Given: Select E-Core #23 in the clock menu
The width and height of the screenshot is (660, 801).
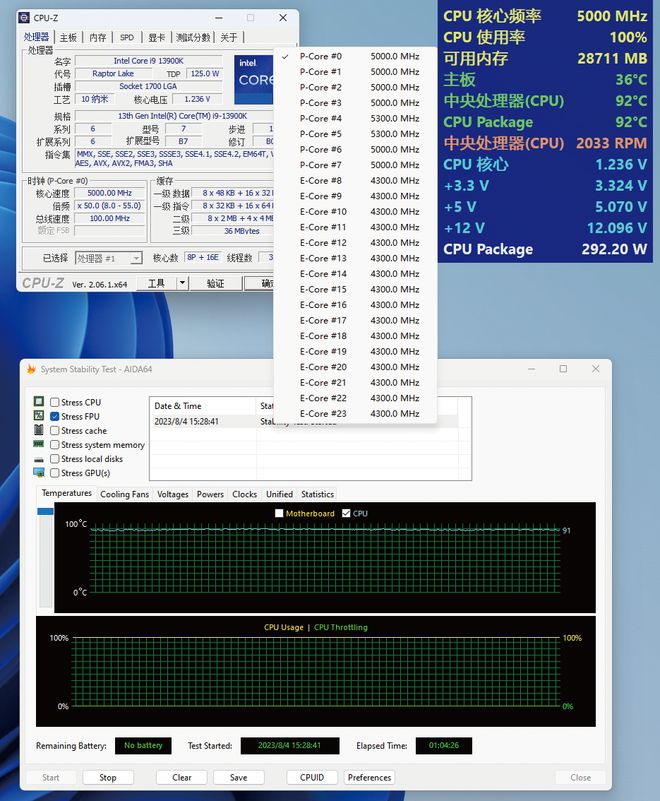Looking at the screenshot, I should coord(355,414).
